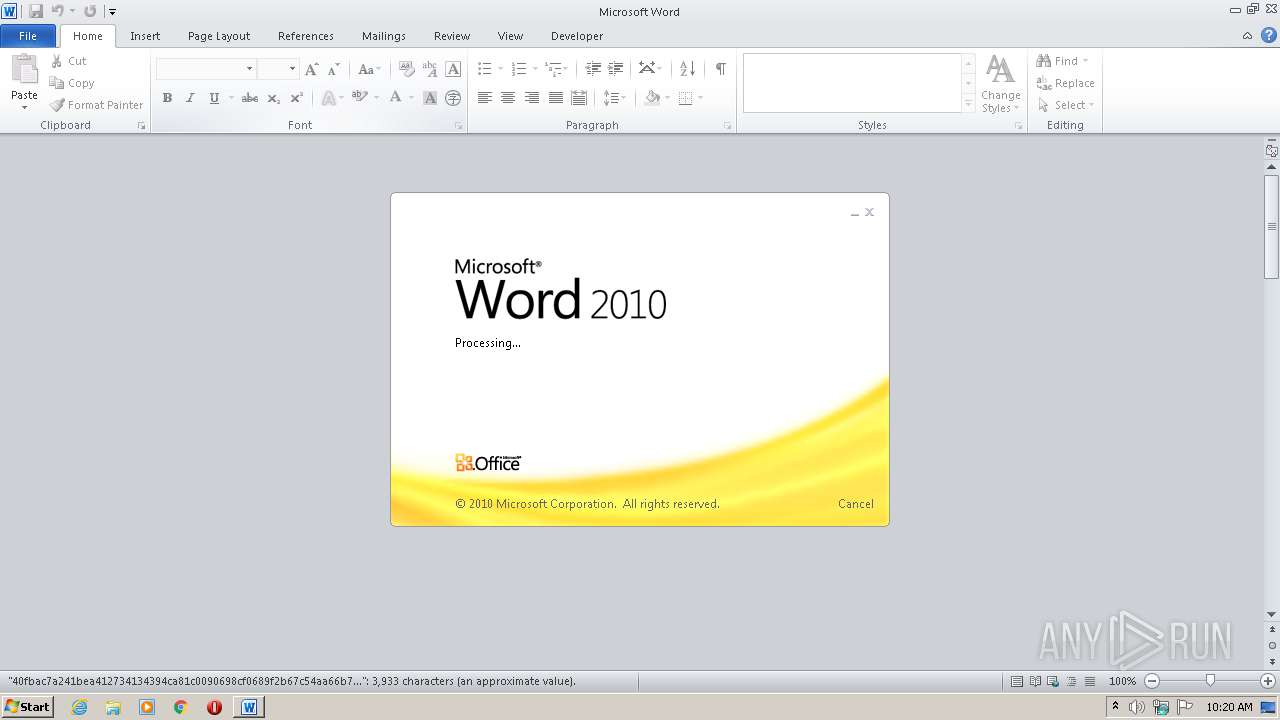Click the Multilevel List icon

click(553, 69)
